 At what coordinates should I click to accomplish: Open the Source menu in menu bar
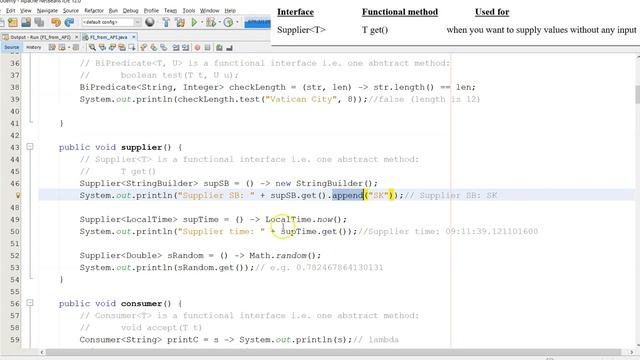click(71, 10)
